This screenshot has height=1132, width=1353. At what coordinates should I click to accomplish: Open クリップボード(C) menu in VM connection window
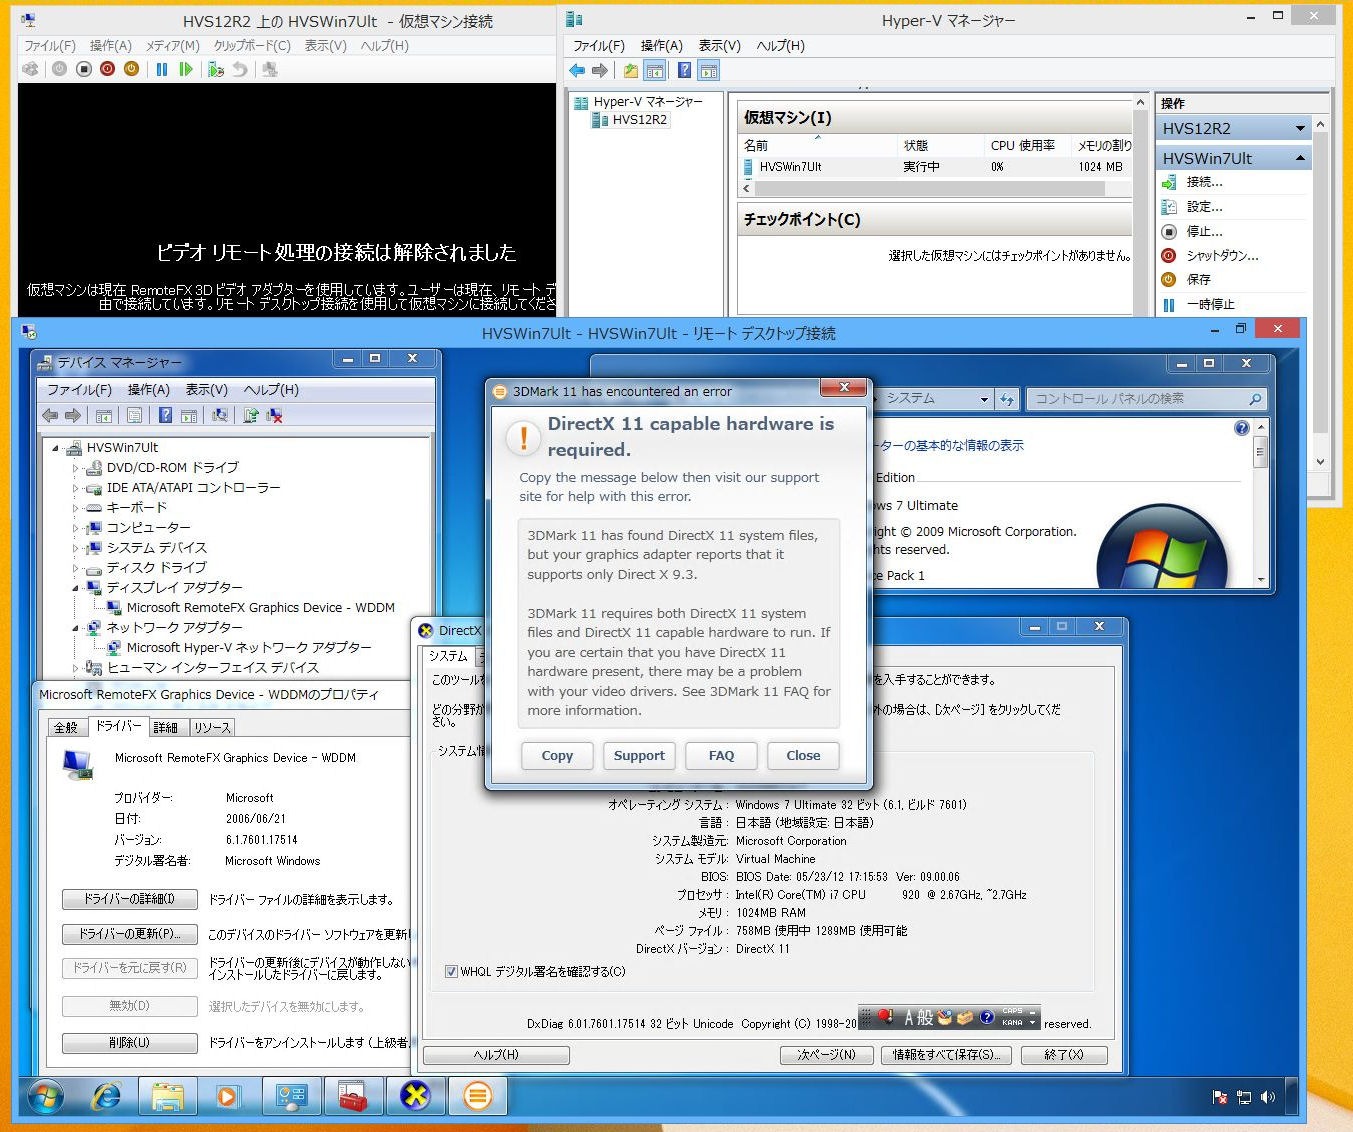pyautogui.click(x=252, y=46)
